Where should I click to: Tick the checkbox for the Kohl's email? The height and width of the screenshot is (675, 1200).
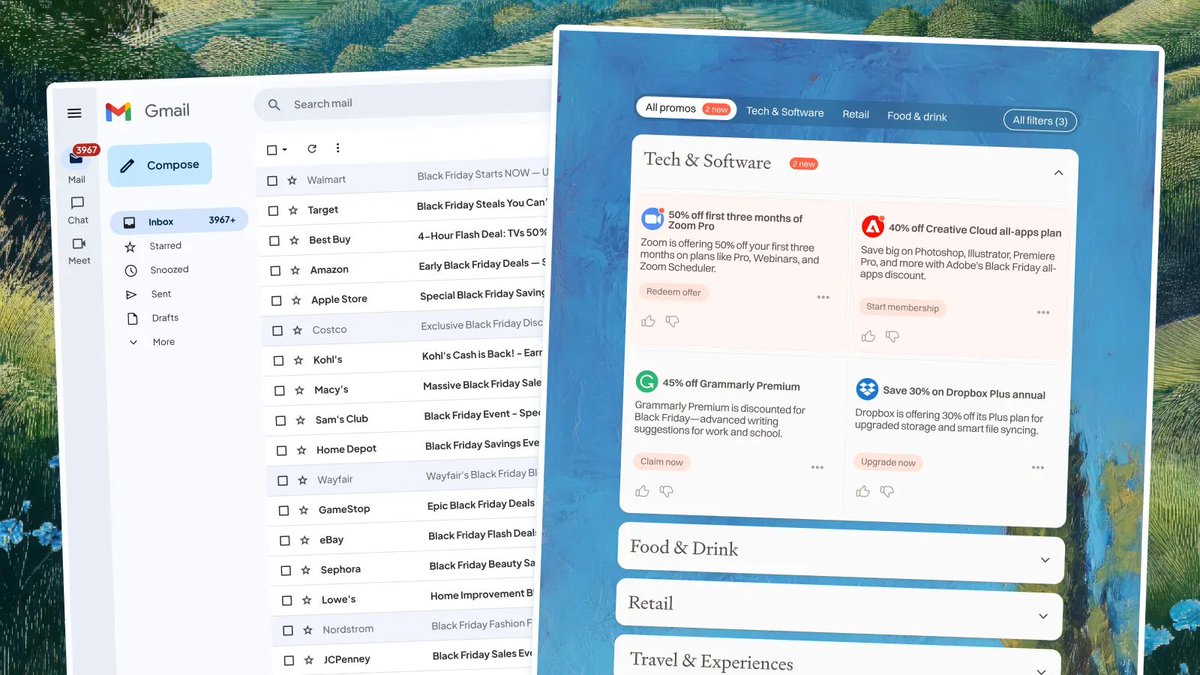point(278,360)
